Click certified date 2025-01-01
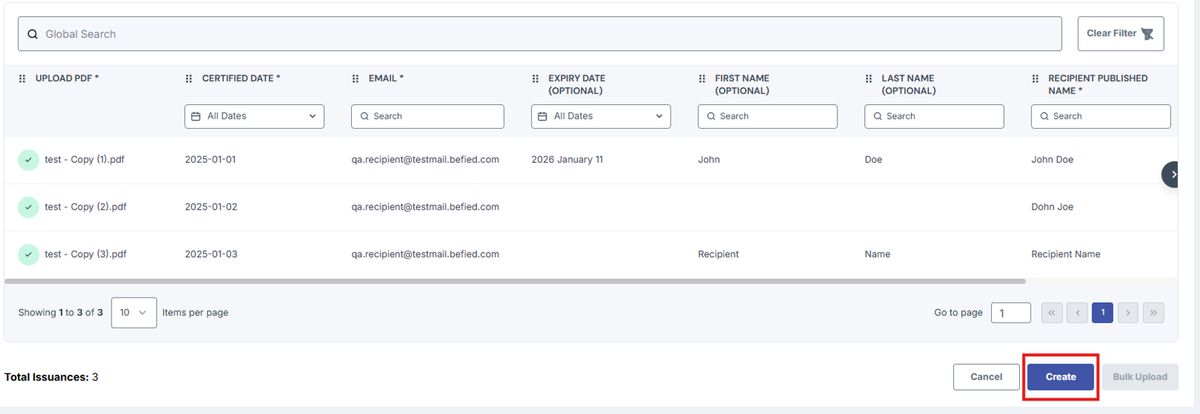 point(211,159)
